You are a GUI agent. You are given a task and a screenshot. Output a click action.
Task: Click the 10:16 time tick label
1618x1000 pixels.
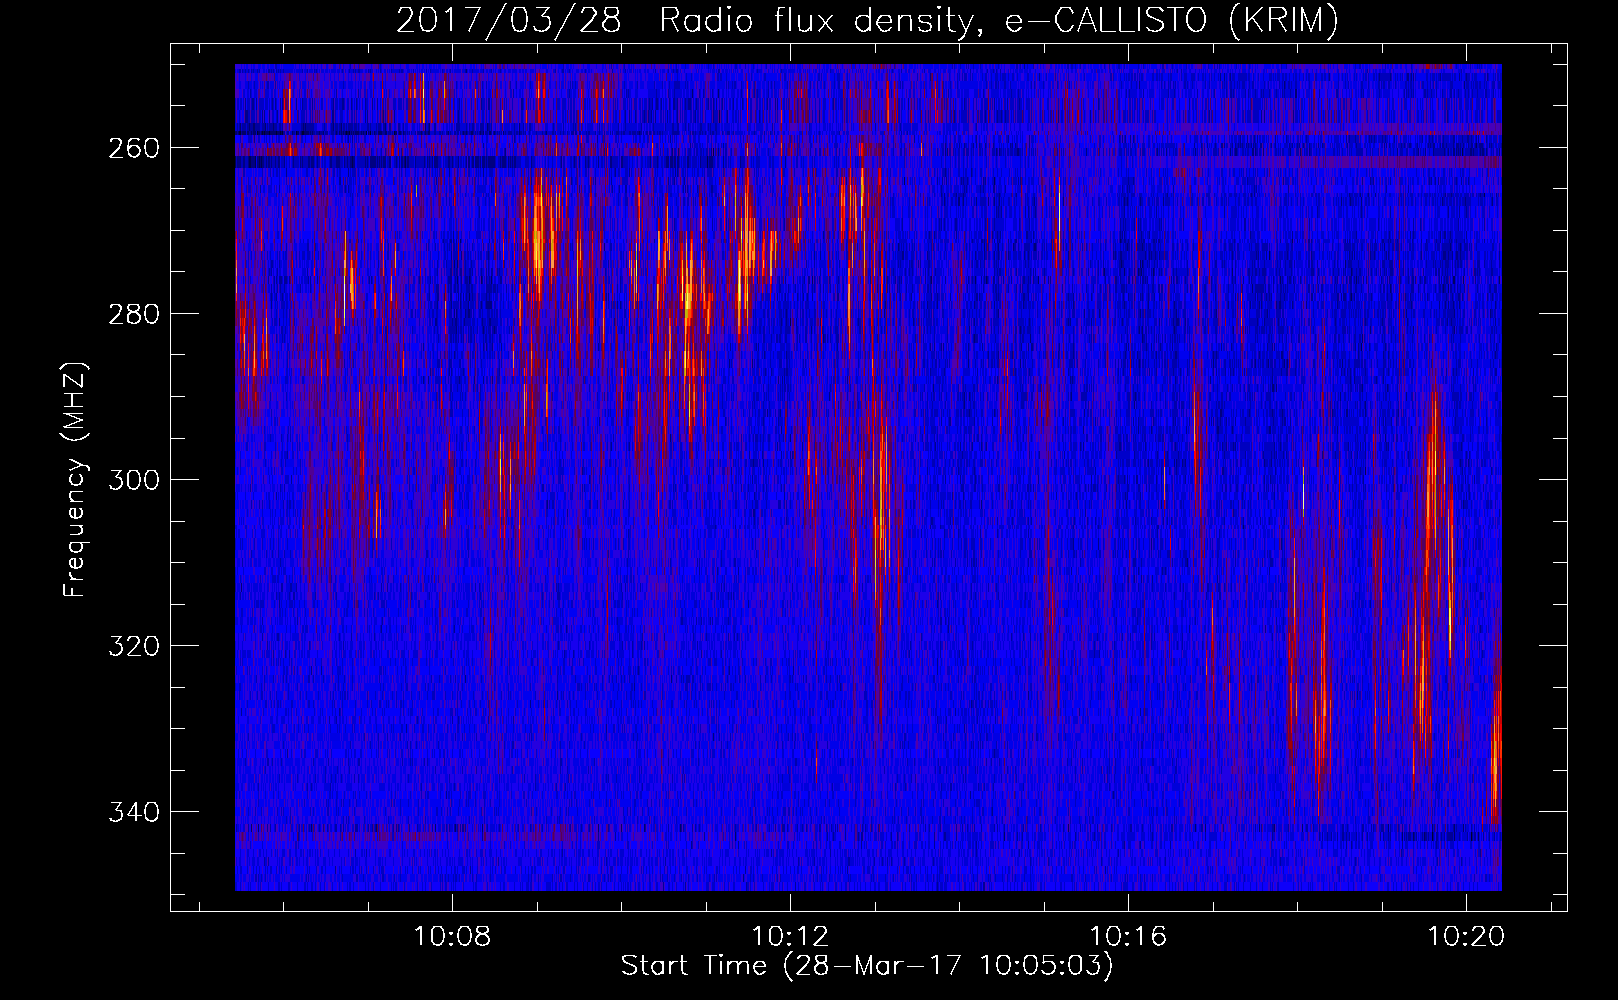pyautogui.click(x=1128, y=937)
